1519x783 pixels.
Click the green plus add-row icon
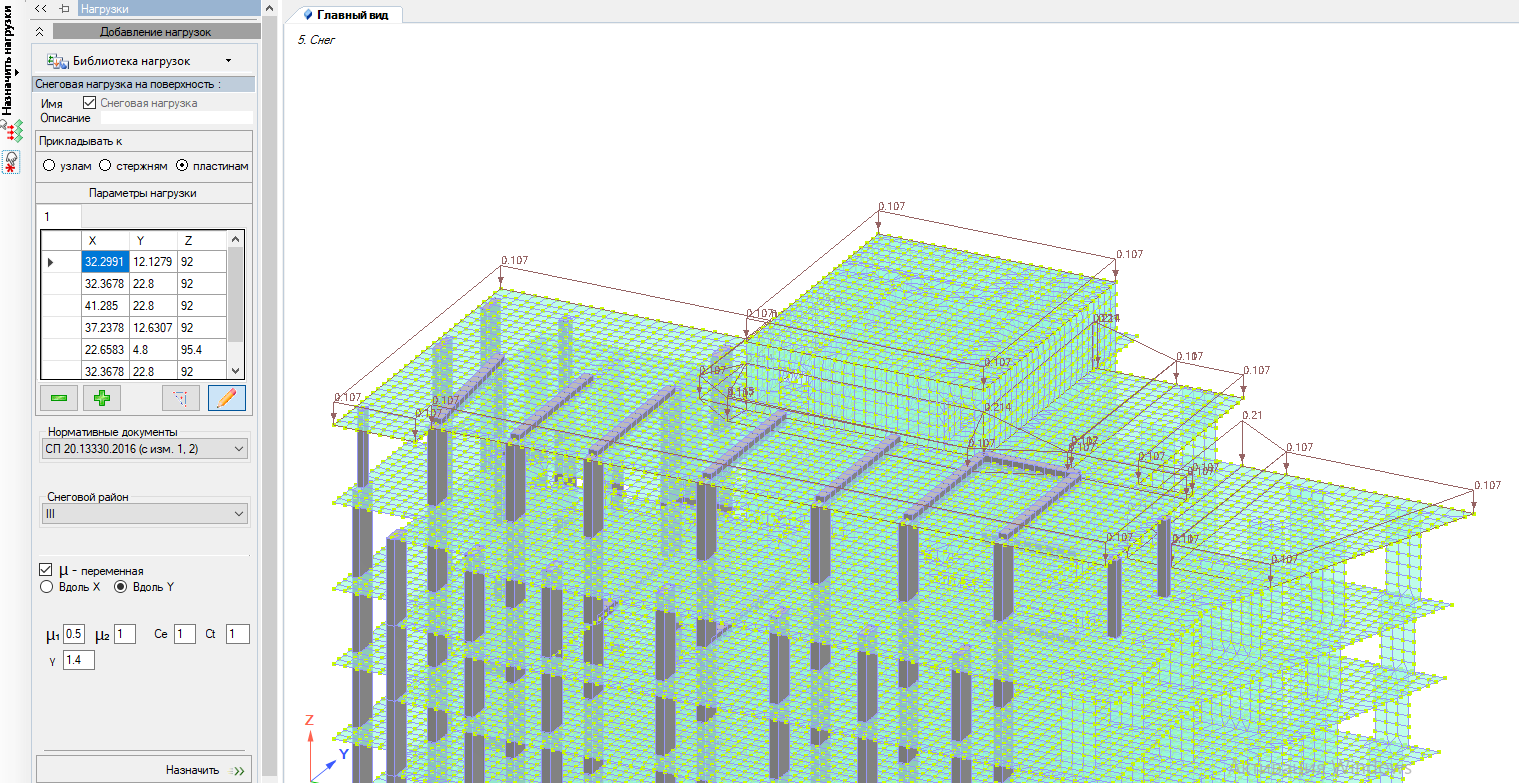click(x=101, y=398)
